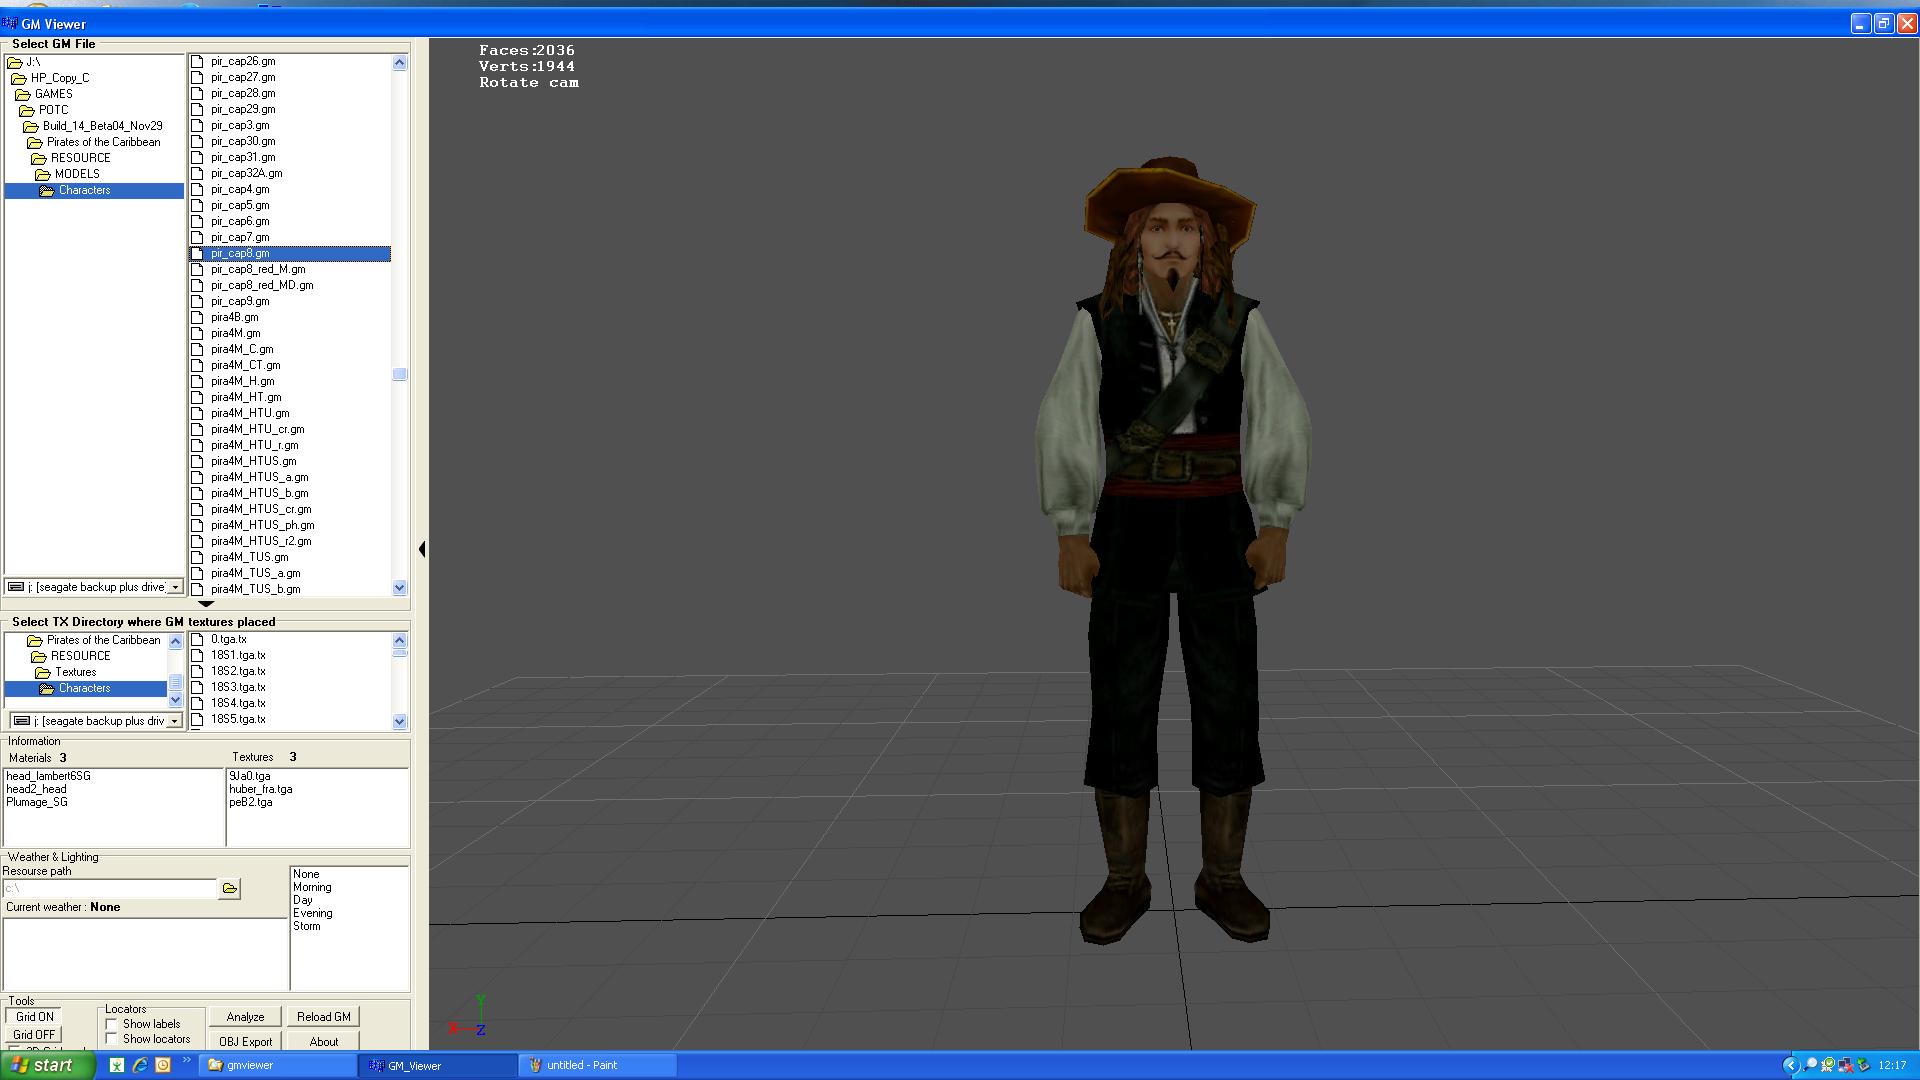Click the GAMES folder icon
The image size is (1920, 1080).
coord(23,94)
